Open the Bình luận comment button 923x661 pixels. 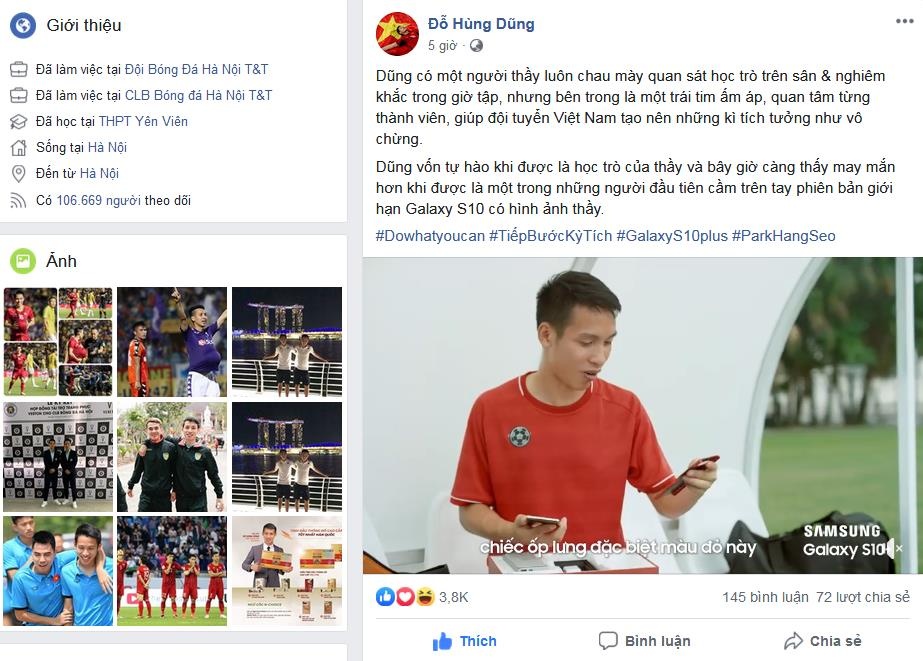(644, 641)
